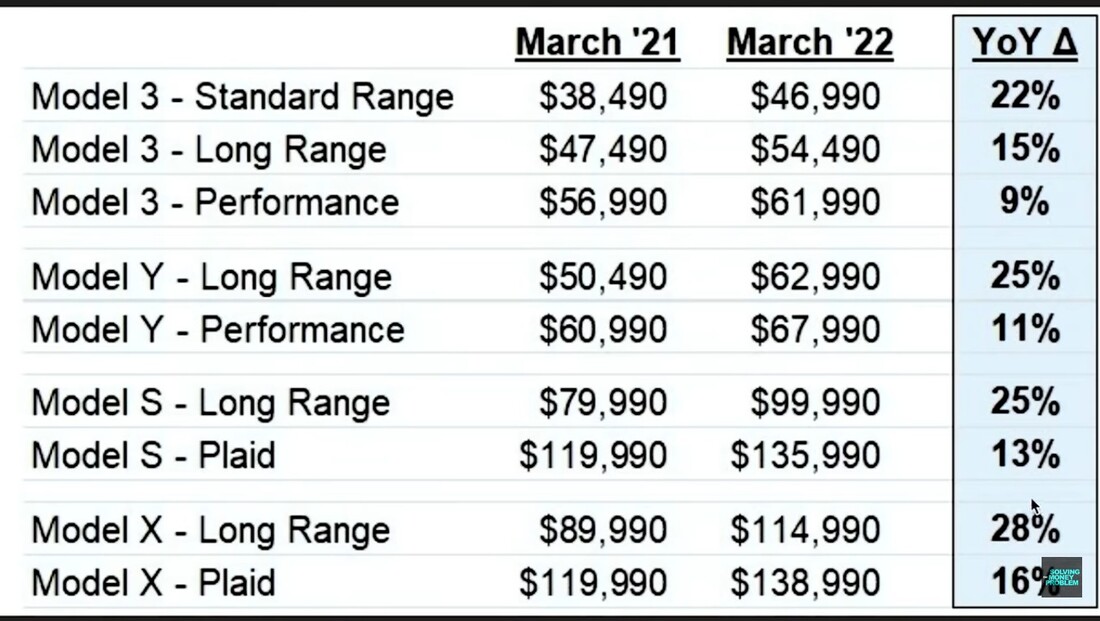Click the Solving Money Problem logo watermark
The height and width of the screenshot is (621, 1100).
point(1061,577)
